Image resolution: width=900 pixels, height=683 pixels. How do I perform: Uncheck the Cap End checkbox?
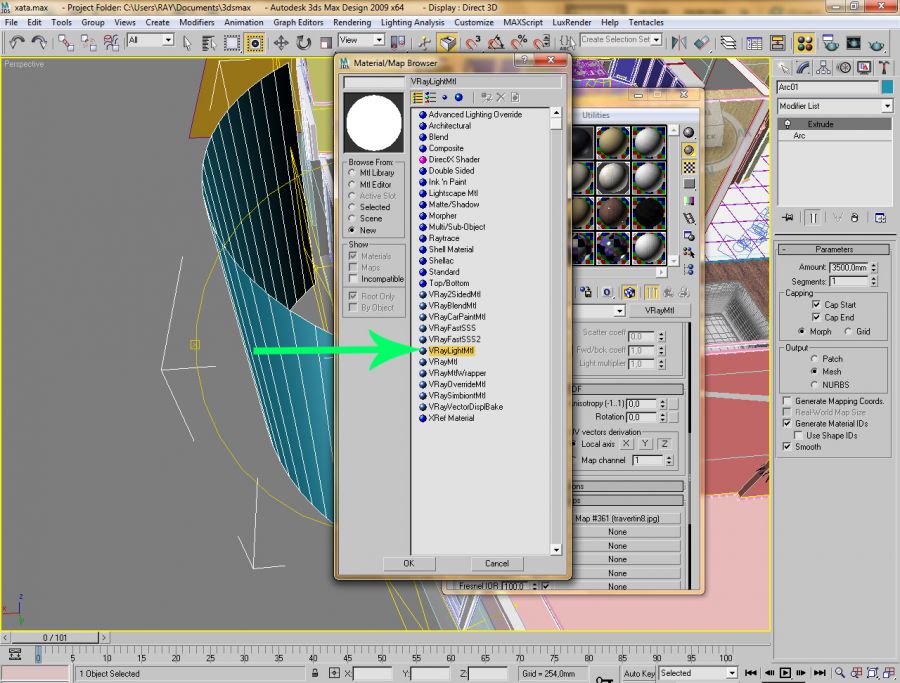click(816, 317)
